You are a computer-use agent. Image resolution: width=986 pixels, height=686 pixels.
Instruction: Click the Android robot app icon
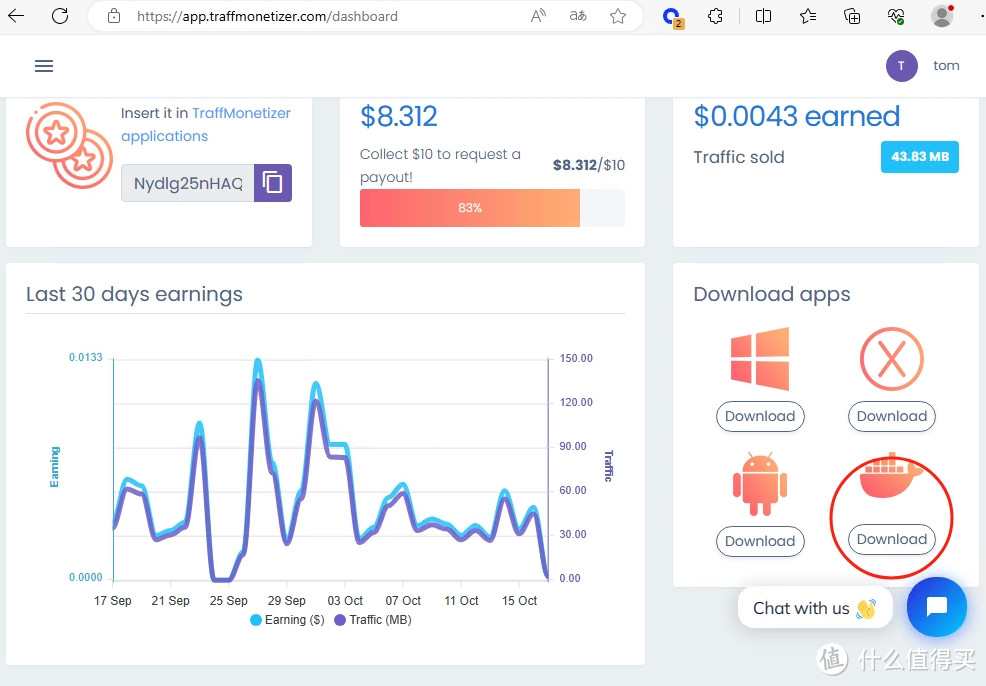[x=760, y=484]
